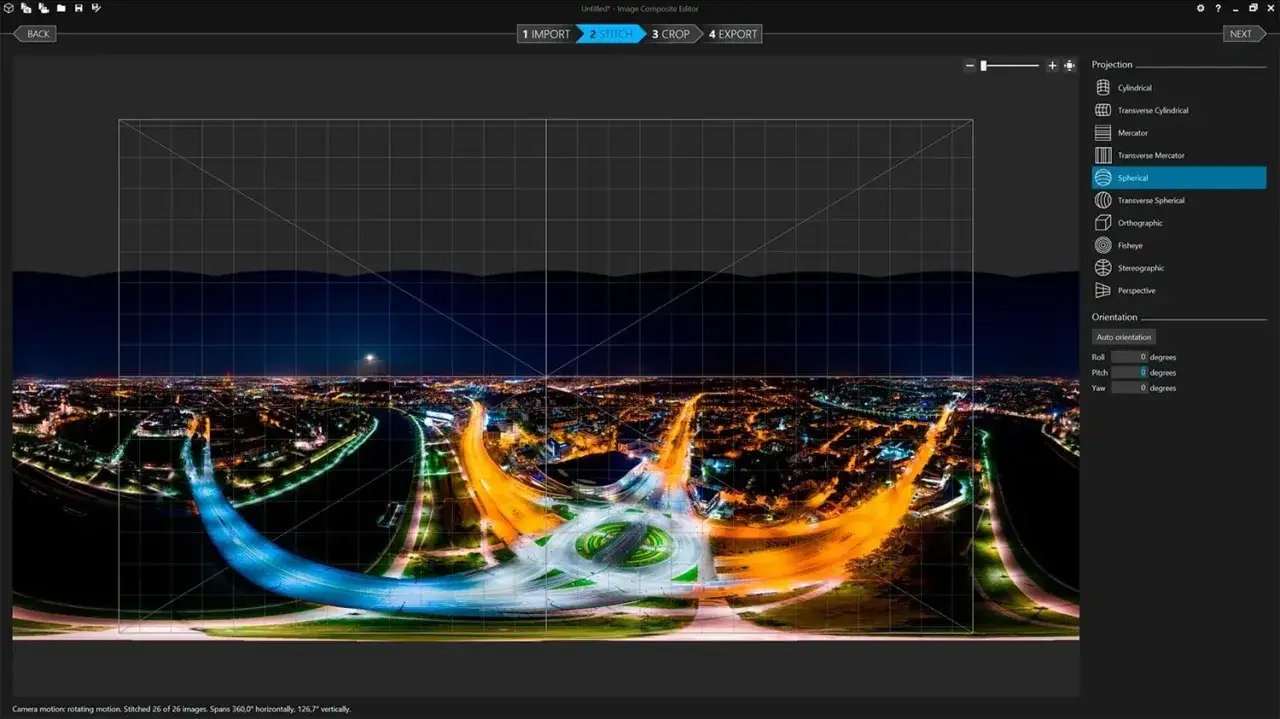Save the current panorama project
The image size is (1280, 719).
tap(78, 8)
